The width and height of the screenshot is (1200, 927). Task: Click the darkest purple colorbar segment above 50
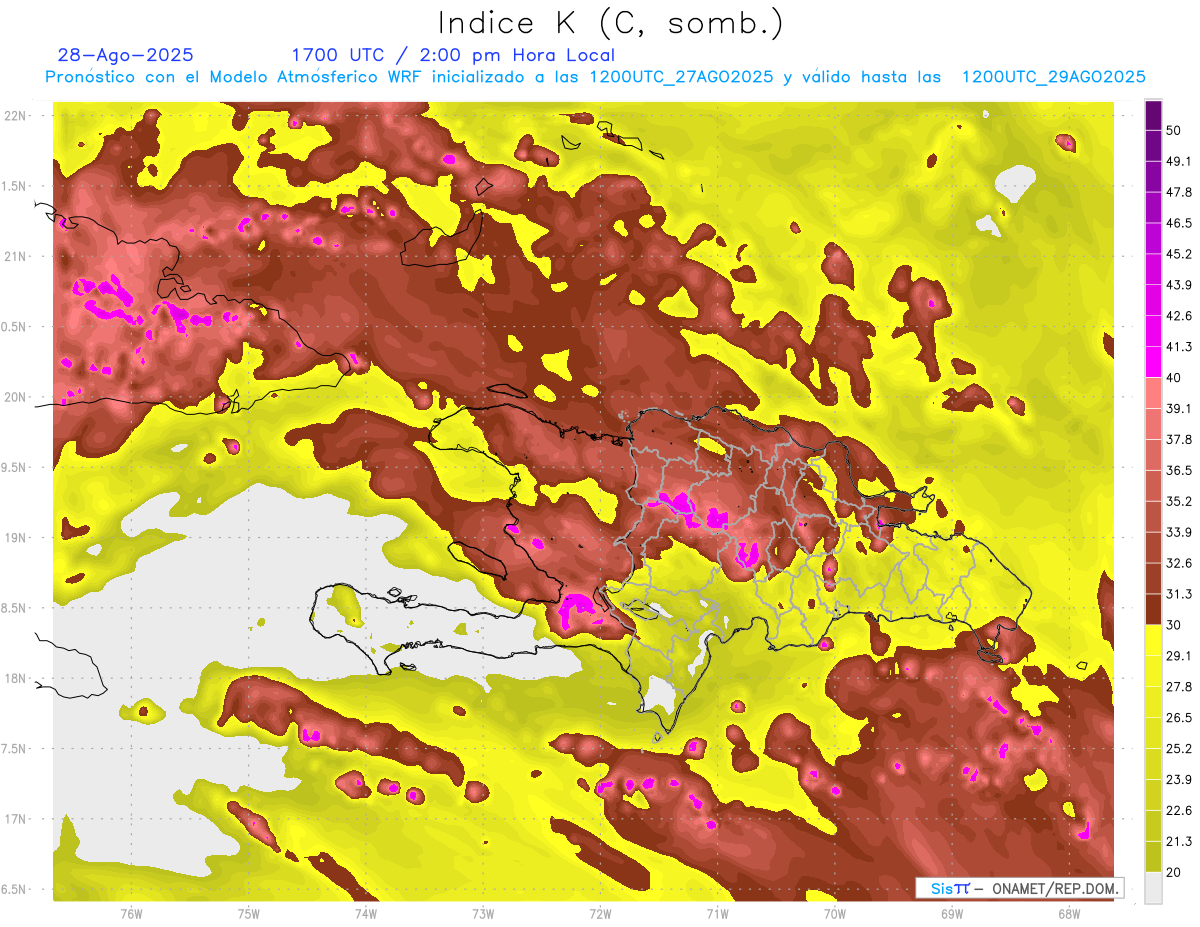1153,115
